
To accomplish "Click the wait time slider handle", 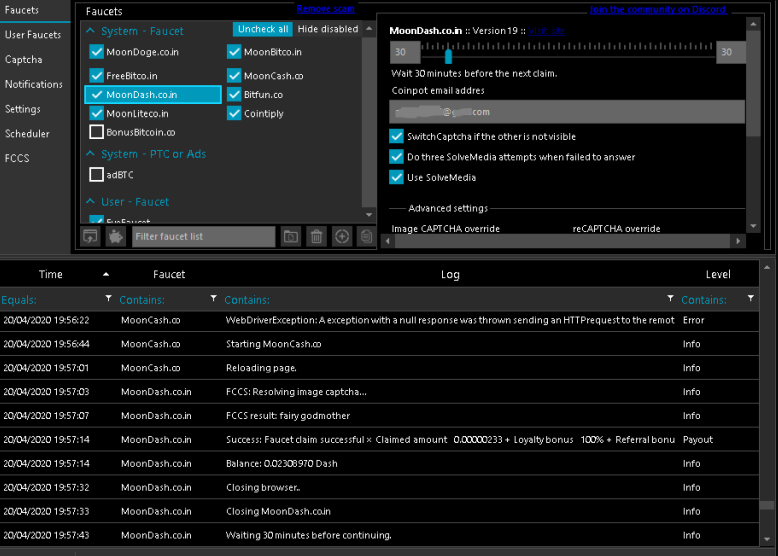I will coord(448,55).
